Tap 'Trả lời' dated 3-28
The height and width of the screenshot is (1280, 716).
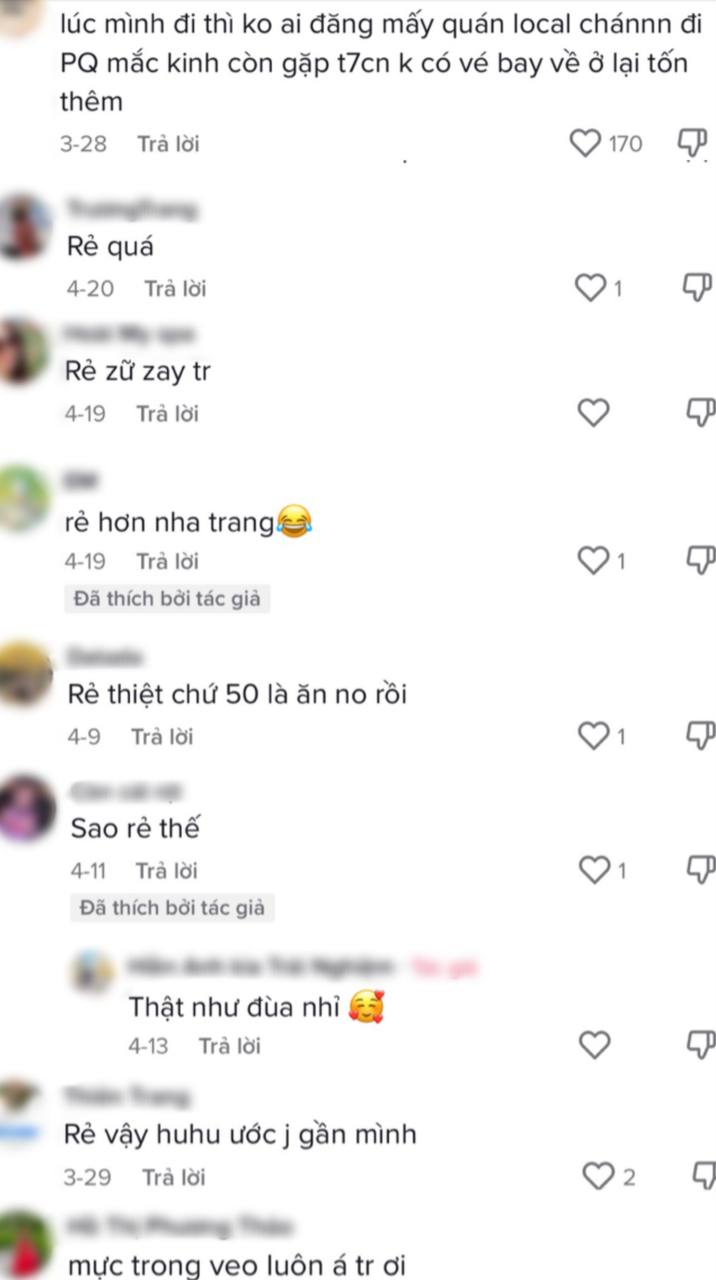point(168,144)
